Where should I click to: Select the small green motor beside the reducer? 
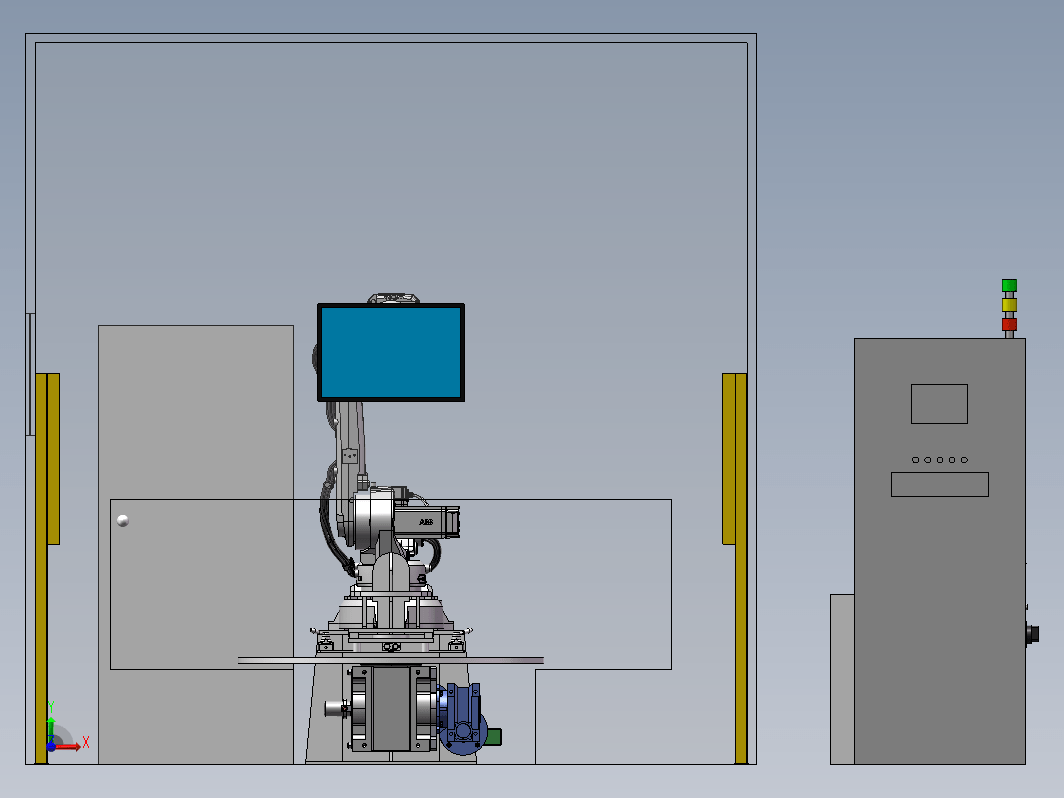(x=494, y=737)
